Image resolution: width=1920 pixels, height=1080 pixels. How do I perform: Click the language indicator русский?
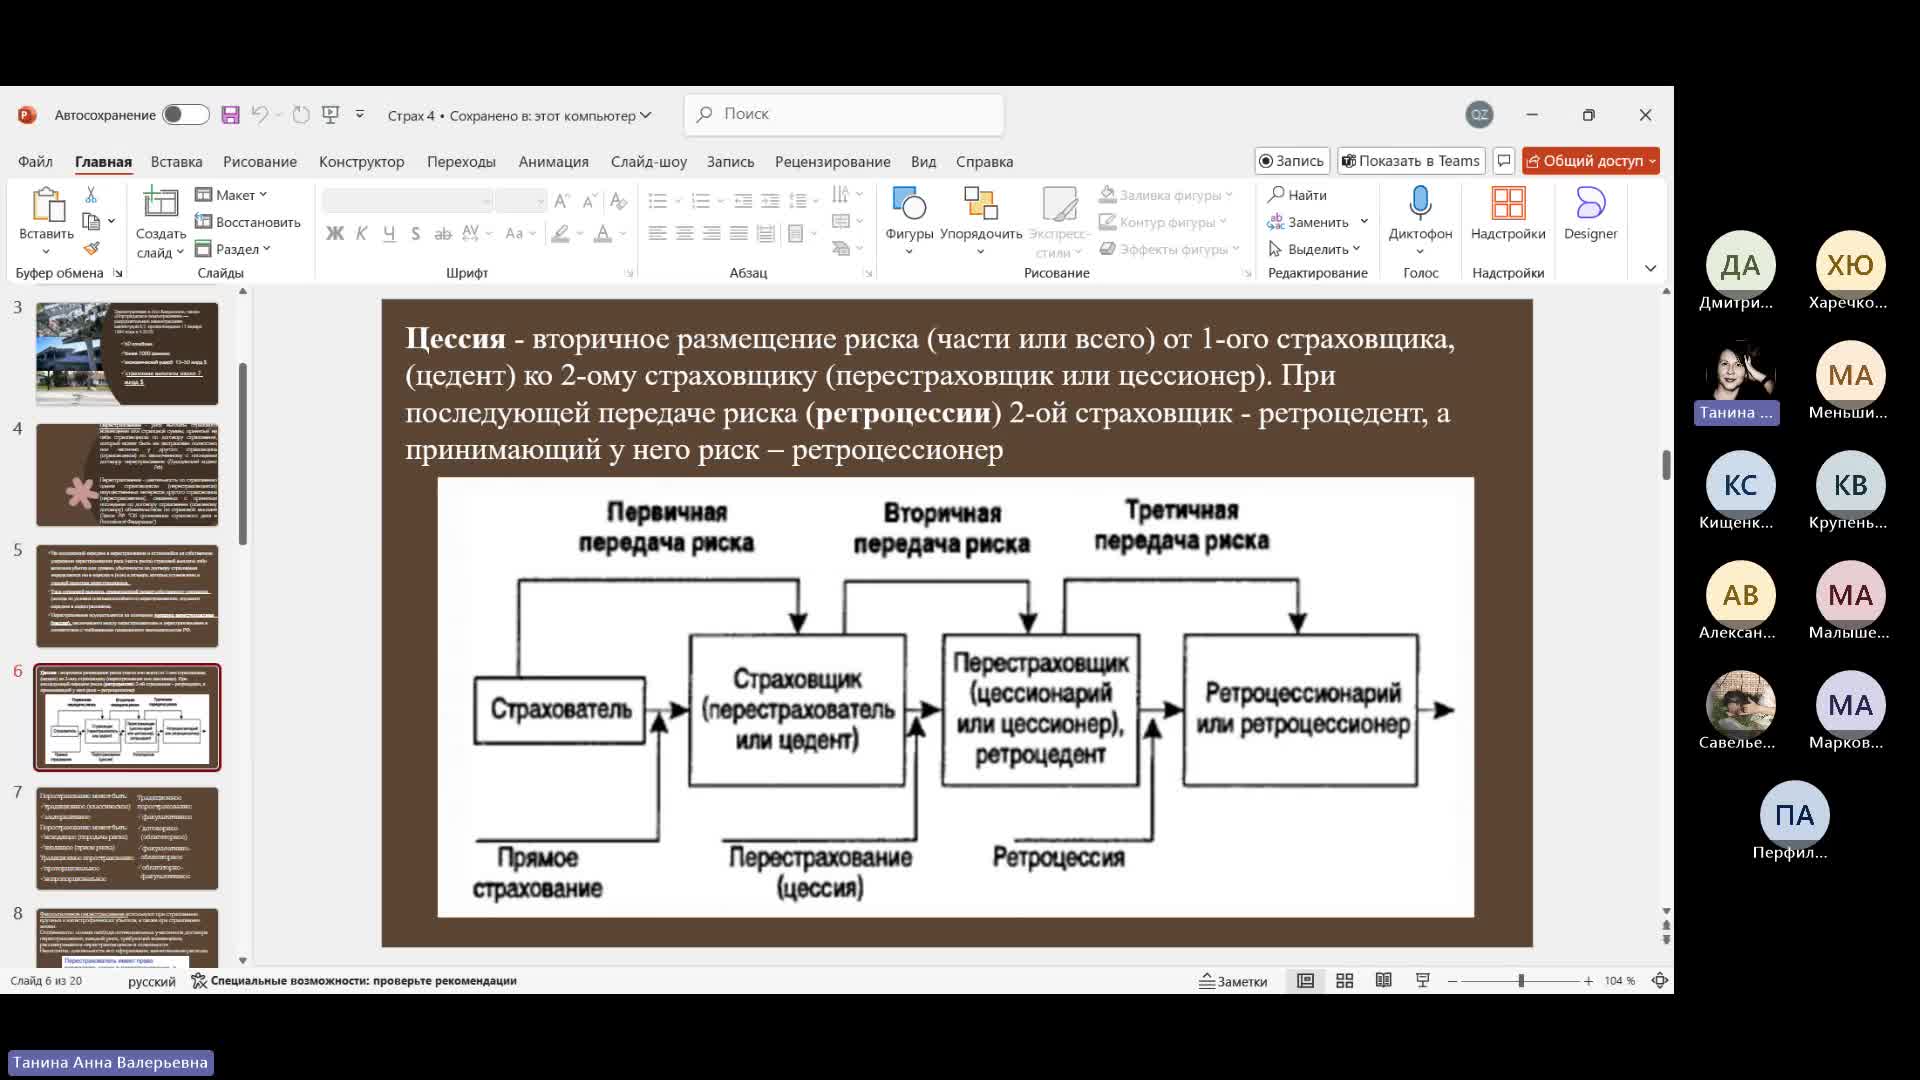[151, 981]
